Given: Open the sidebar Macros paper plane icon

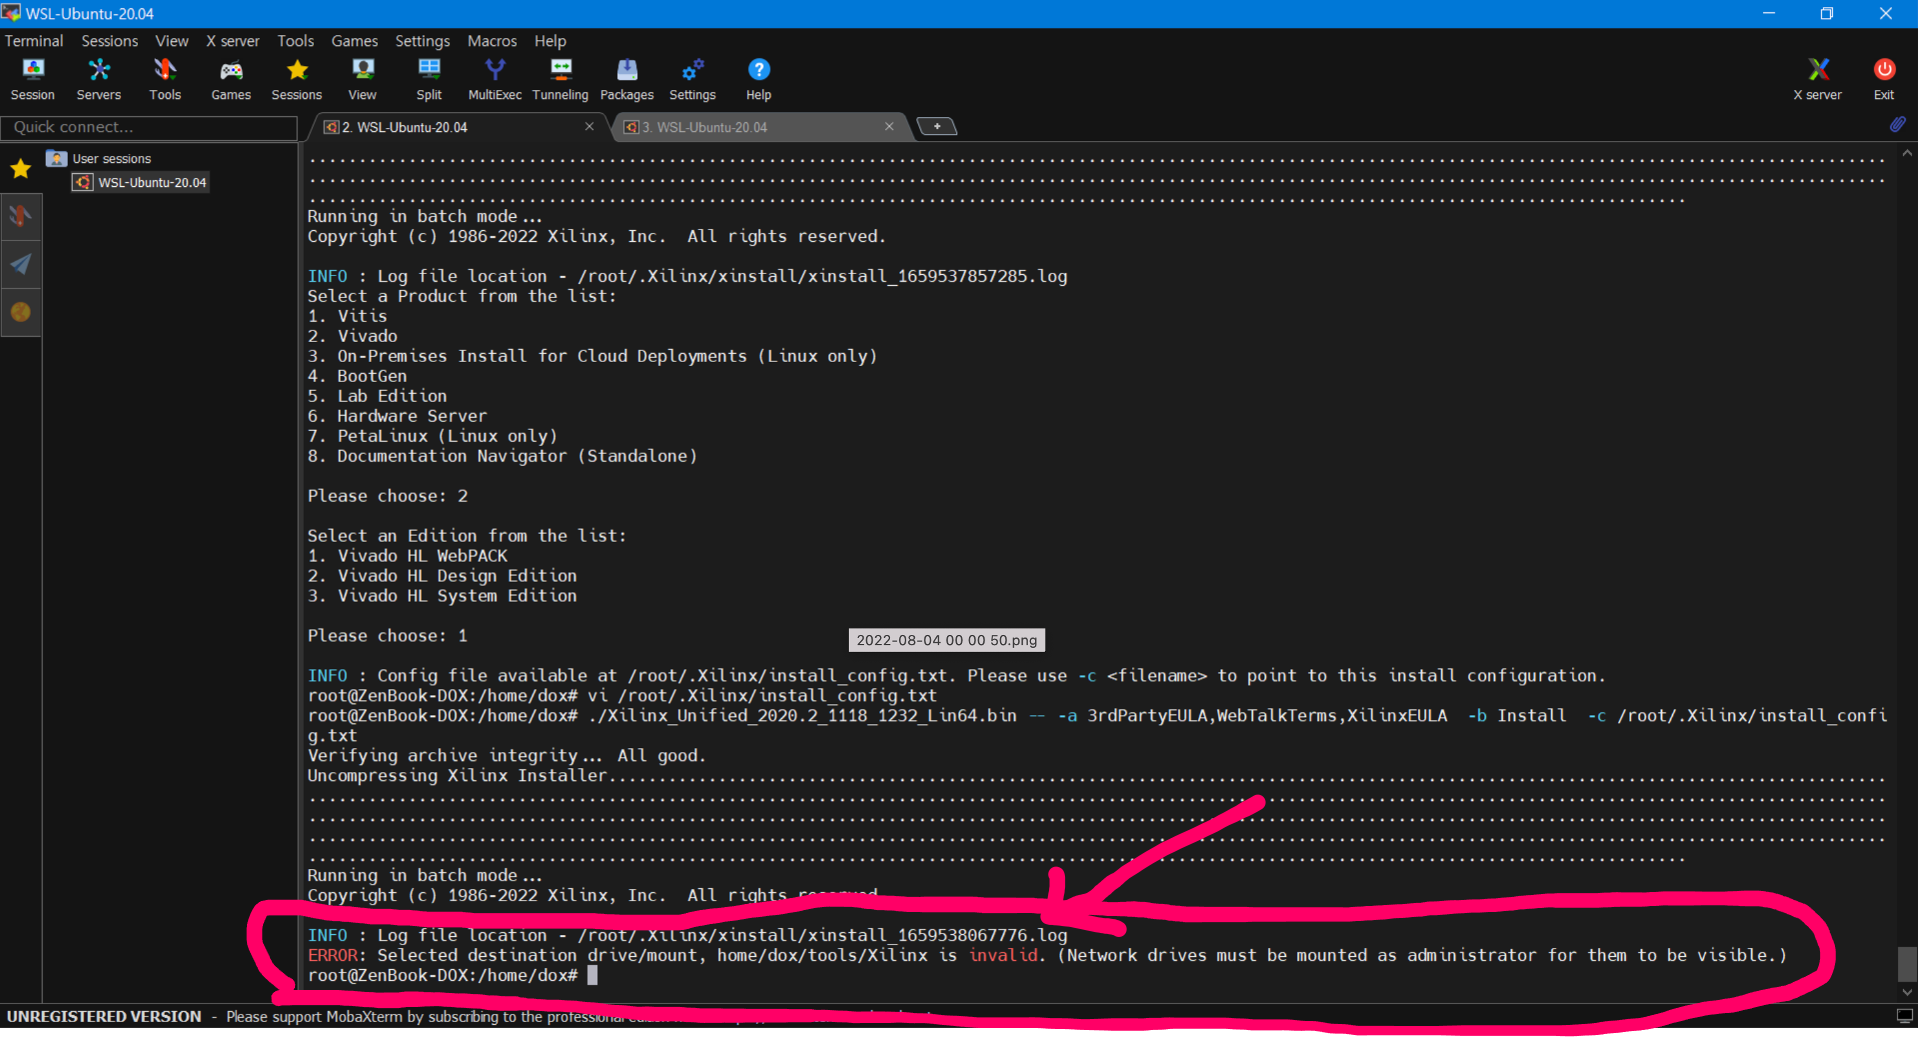Looking at the screenshot, I should pyautogui.click(x=20, y=264).
